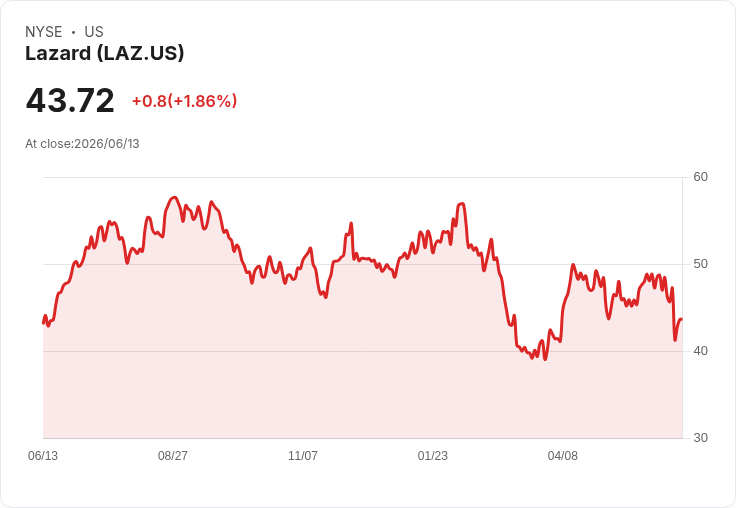Select the NYSE exchange label
Image resolution: width=736 pixels, height=508 pixels.
point(44,32)
